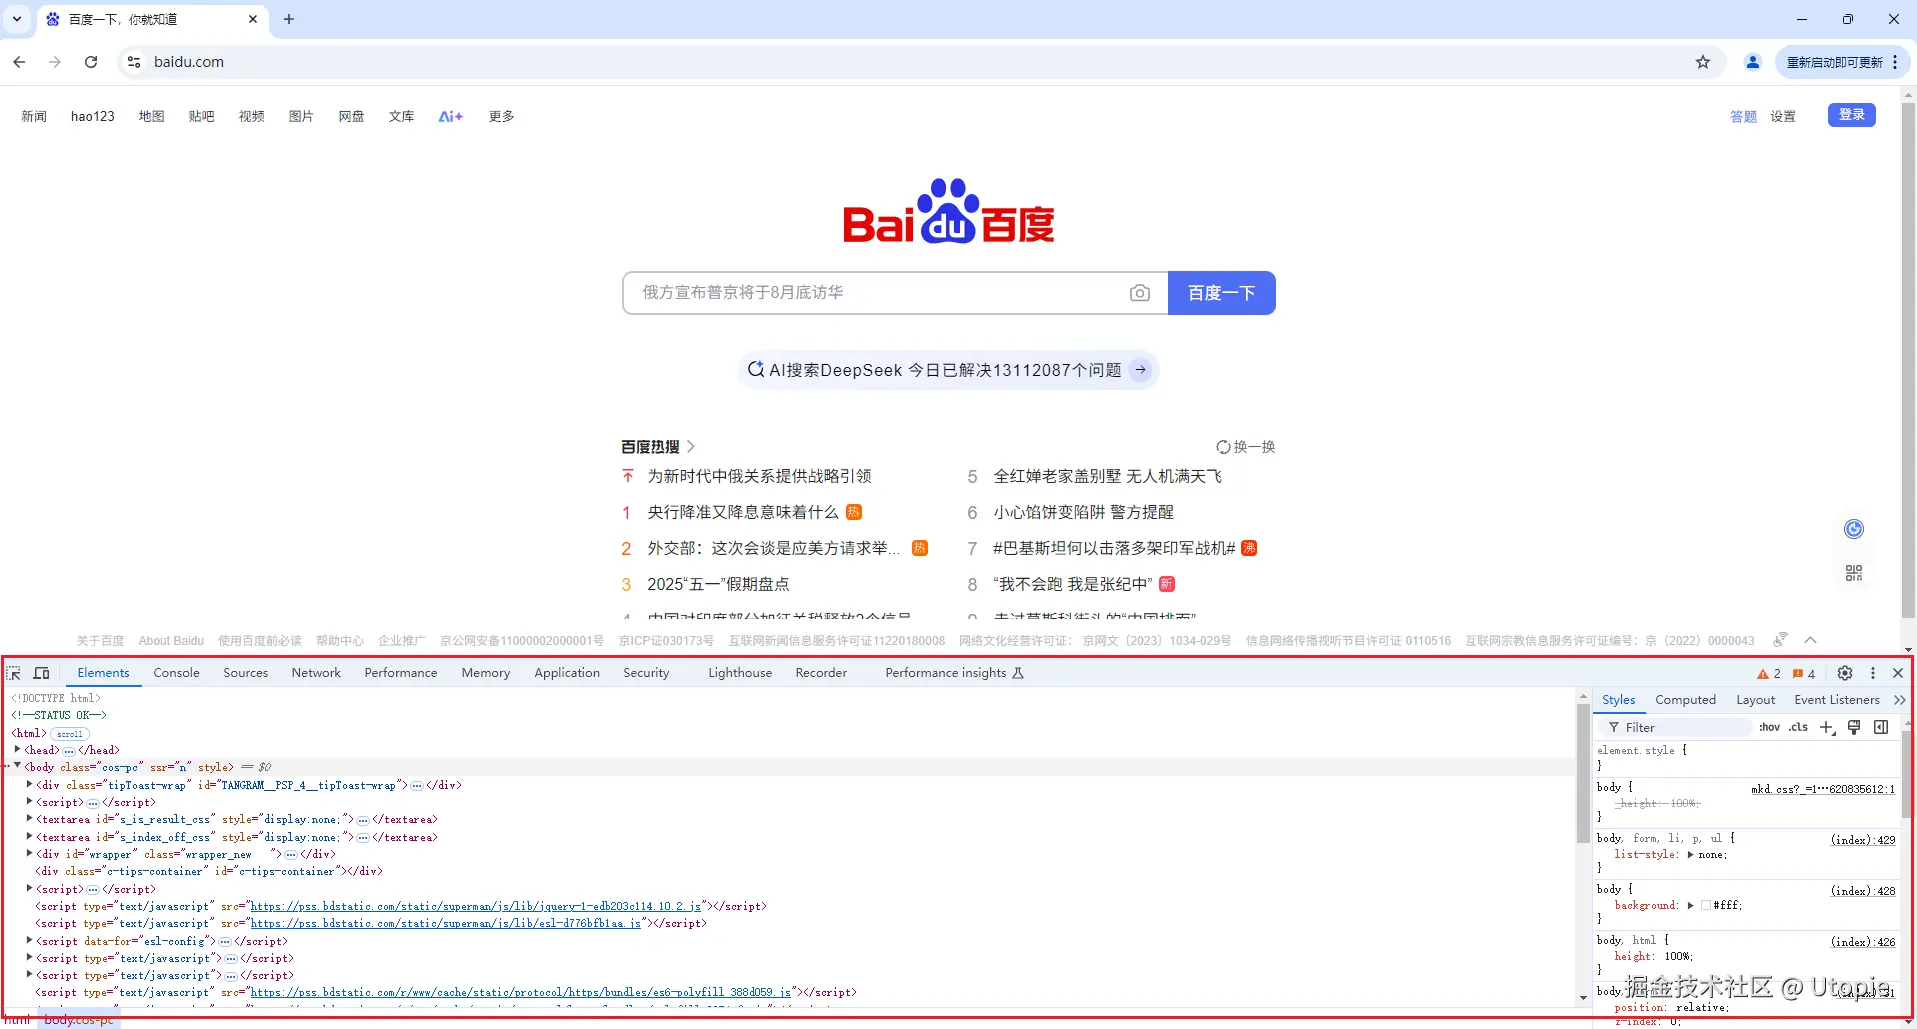Screen dimensions: 1917x1029
Task: Switch to the Console tab
Action: click(x=176, y=673)
